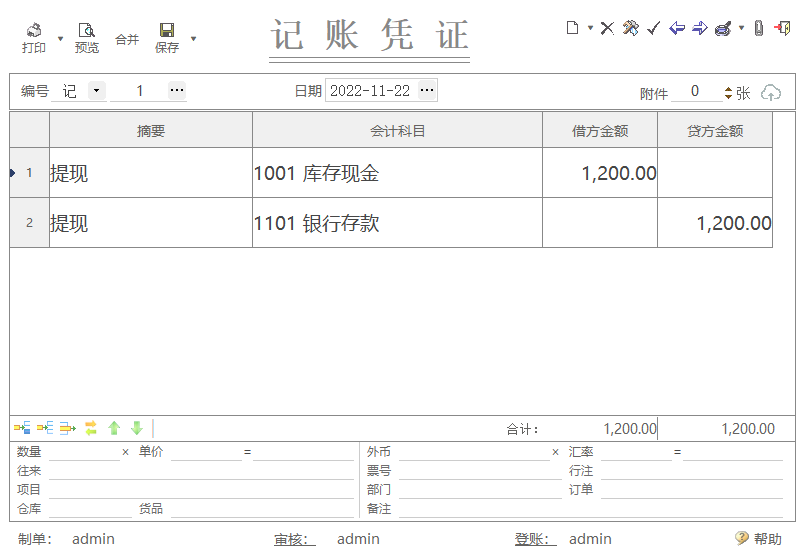Expand the 保存 save dropdown arrow
The image size is (803, 551).
(x=193, y=39)
